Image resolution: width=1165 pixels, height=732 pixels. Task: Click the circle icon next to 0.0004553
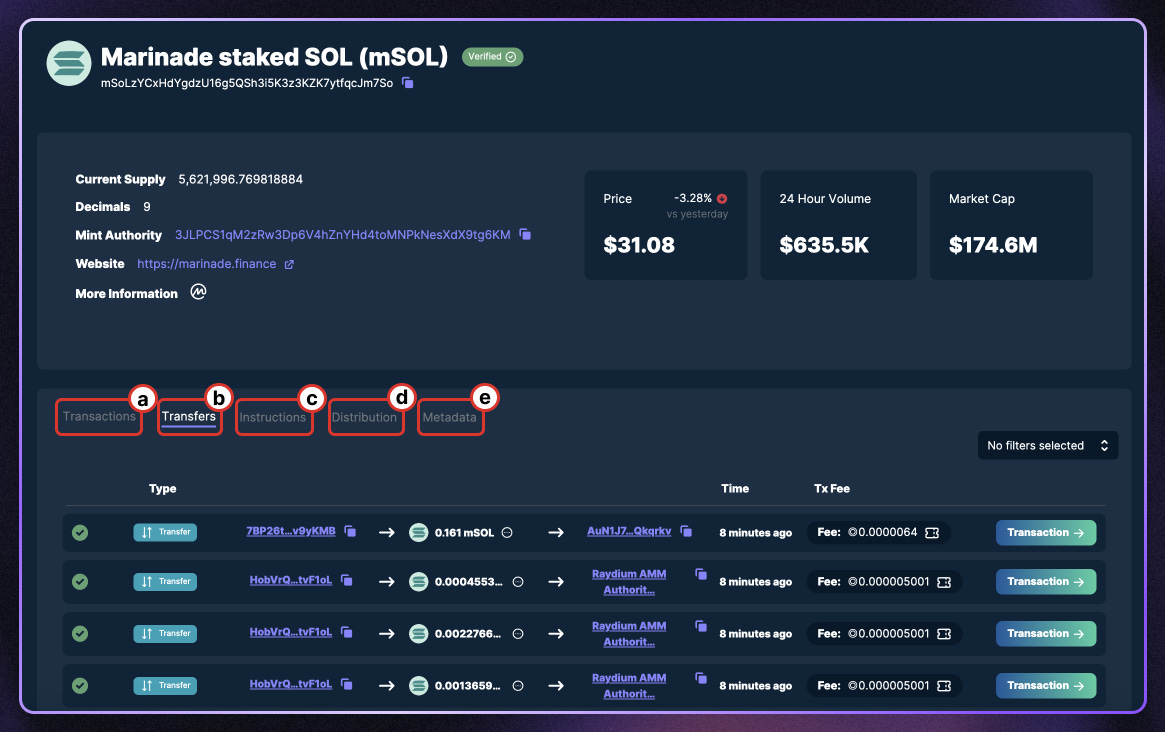(518, 582)
